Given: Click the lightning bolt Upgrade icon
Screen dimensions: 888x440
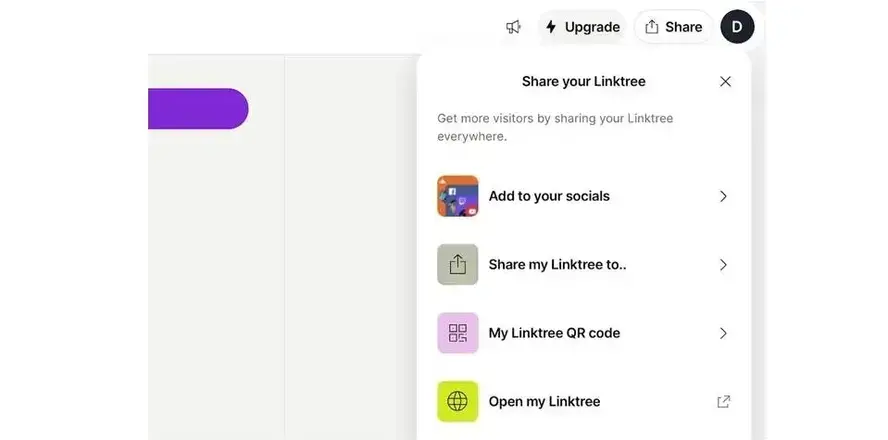Looking at the screenshot, I should (x=551, y=27).
